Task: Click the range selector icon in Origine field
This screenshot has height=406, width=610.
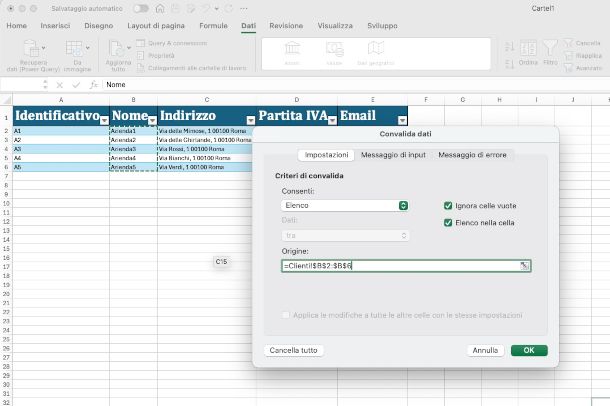Action: 524,266
